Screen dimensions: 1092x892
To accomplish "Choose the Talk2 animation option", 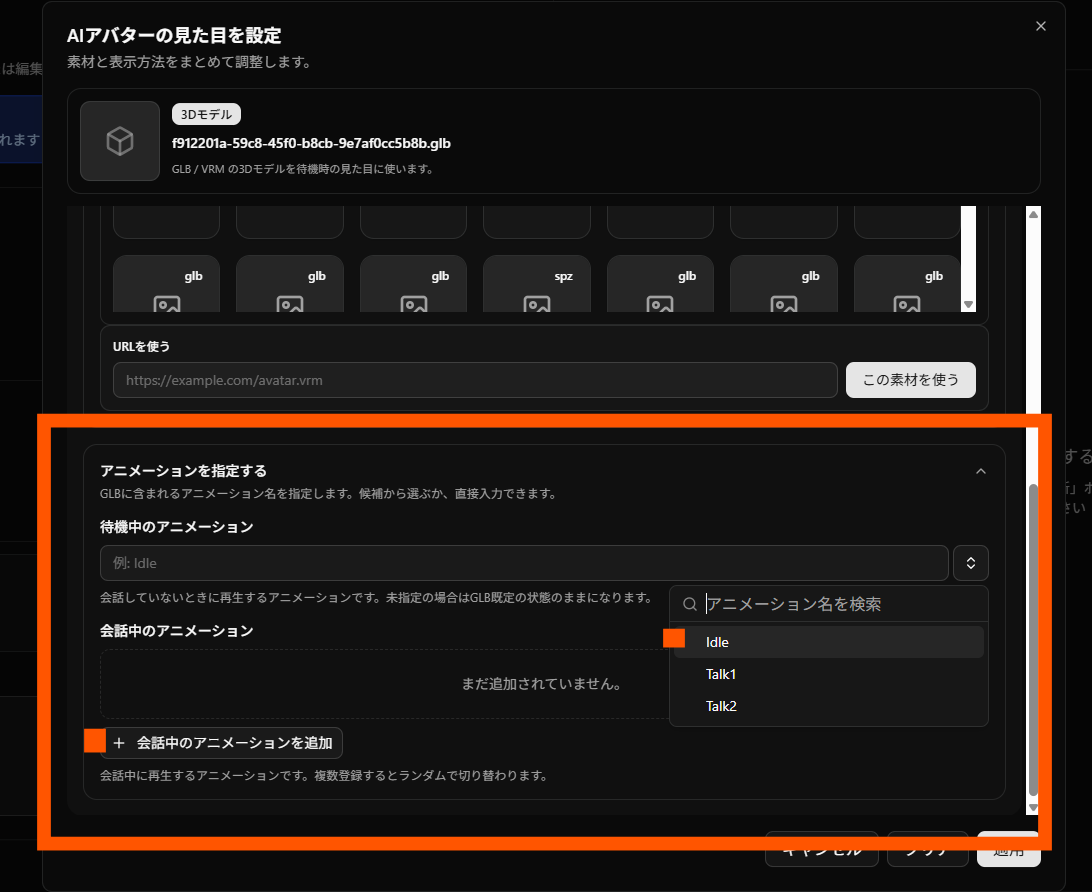I will pyautogui.click(x=829, y=706).
